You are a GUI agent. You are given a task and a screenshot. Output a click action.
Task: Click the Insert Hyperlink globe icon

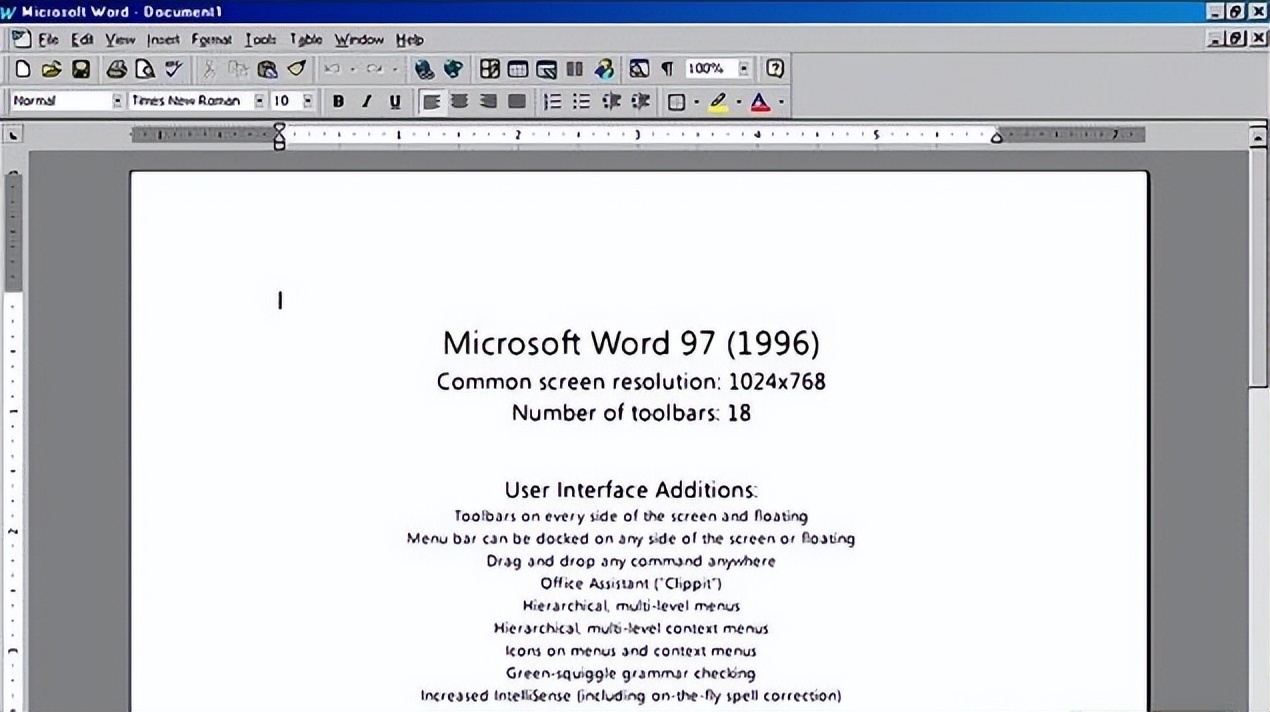point(424,70)
